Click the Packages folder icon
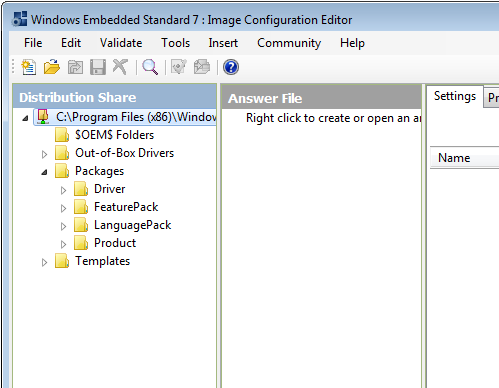Image resolution: width=499 pixels, height=388 pixels. pyautogui.click(x=62, y=171)
